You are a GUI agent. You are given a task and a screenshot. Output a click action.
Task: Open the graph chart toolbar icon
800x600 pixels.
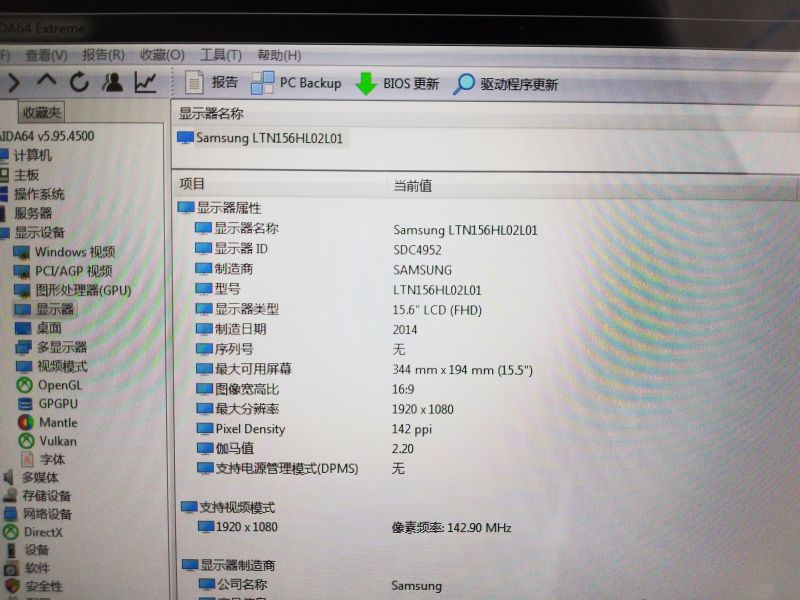[145, 82]
